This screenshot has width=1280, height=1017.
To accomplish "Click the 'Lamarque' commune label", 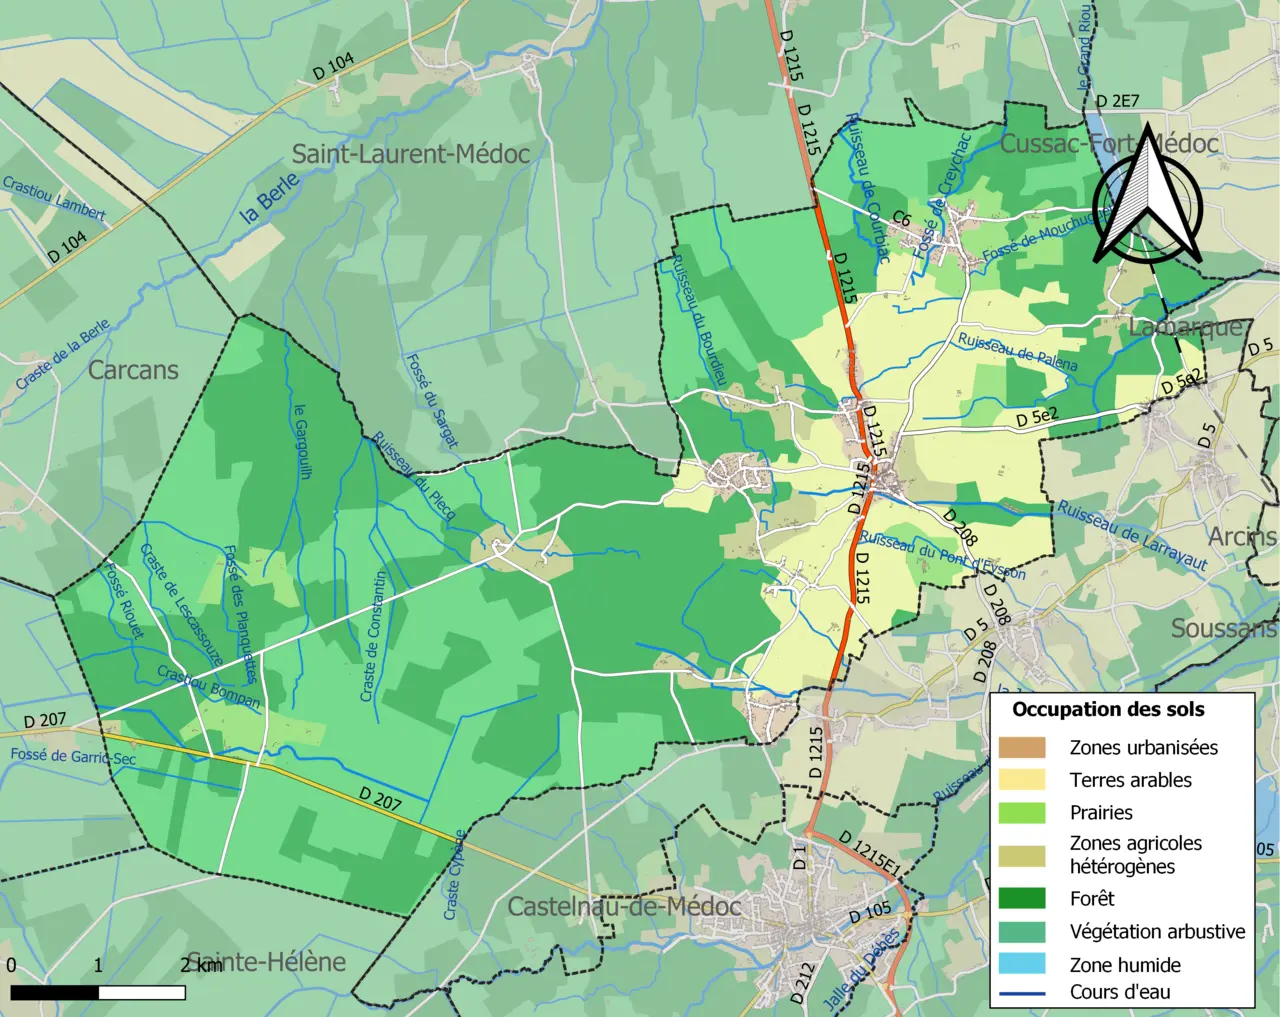I will click(x=1188, y=327).
